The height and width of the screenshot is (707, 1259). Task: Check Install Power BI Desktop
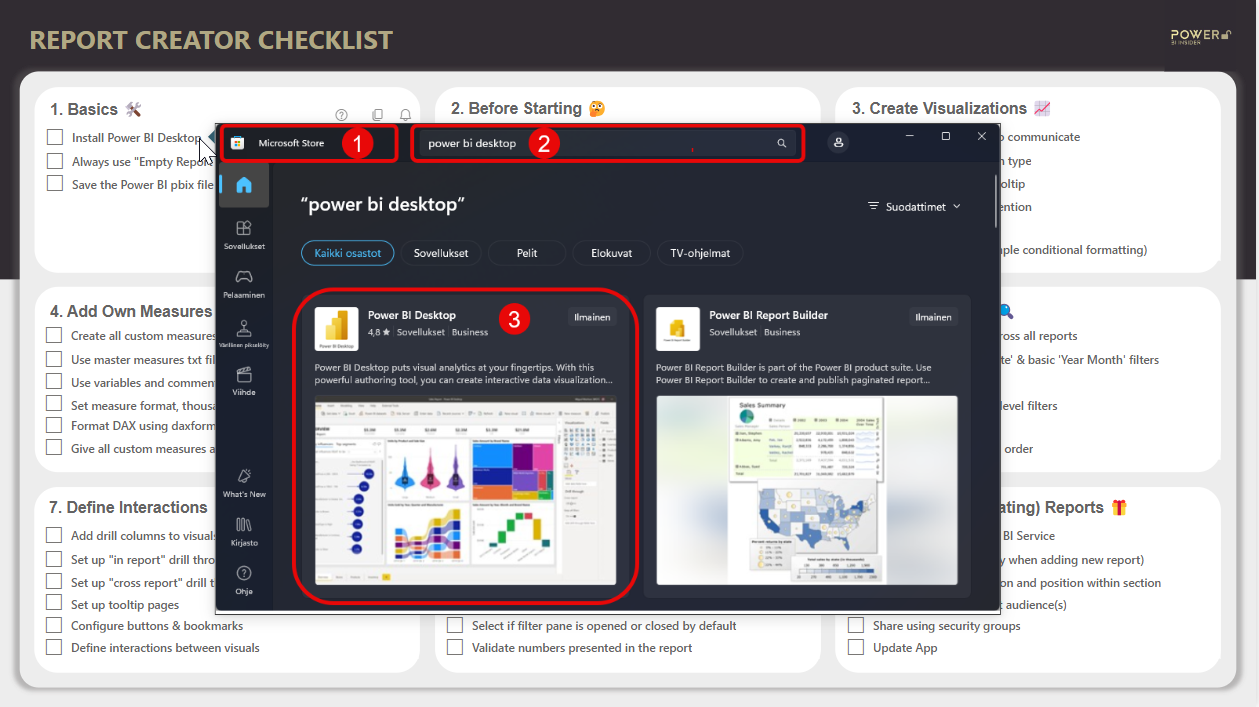tap(55, 137)
